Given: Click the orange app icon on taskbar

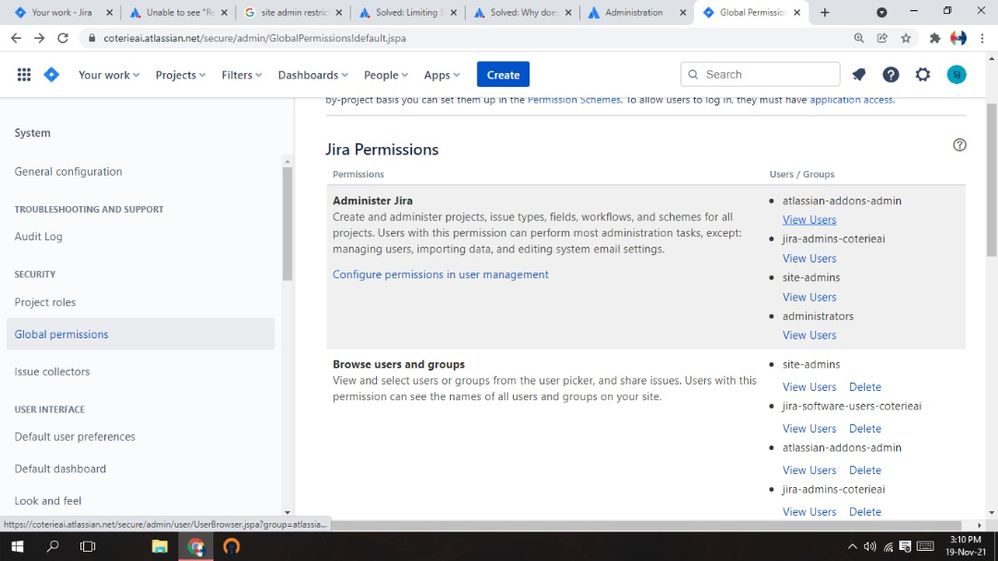Looking at the screenshot, I should (231, 546).
